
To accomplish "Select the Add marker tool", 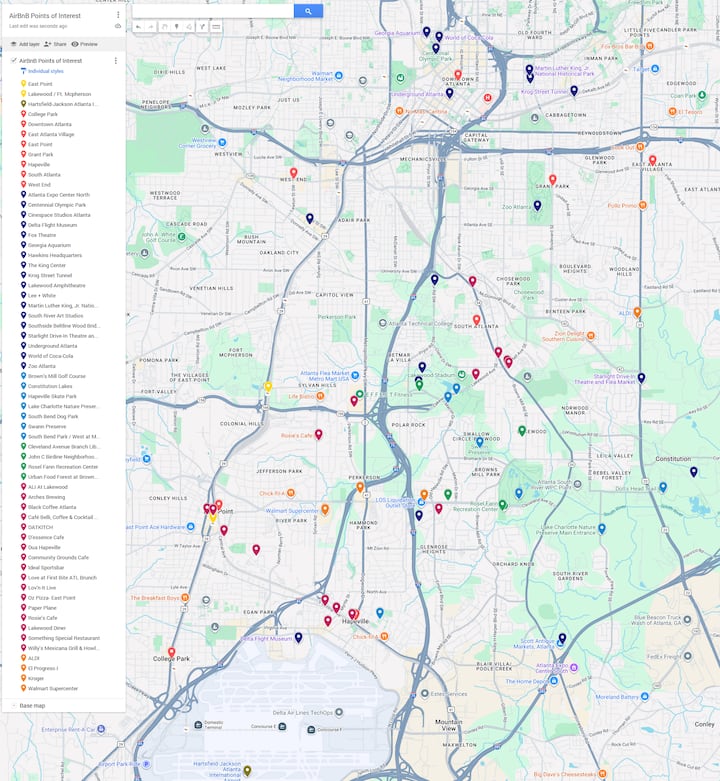I will pos(176,27).
